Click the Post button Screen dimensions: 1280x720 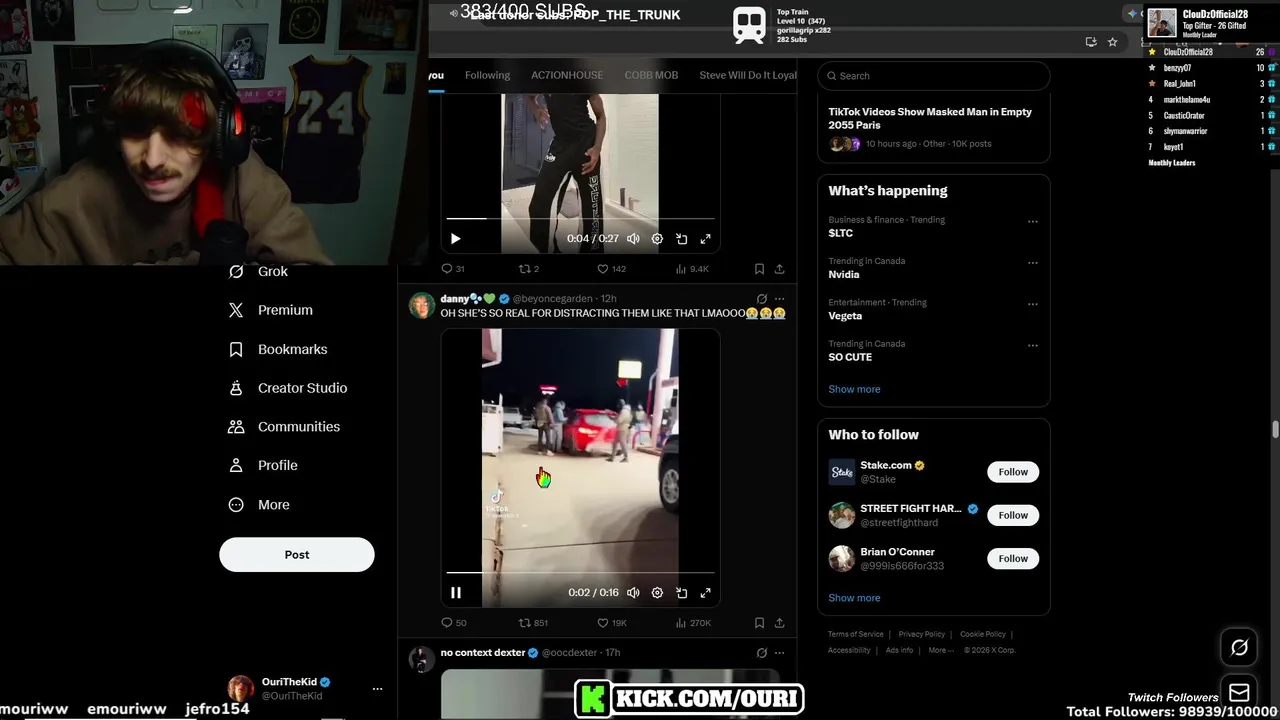[297, 555]
